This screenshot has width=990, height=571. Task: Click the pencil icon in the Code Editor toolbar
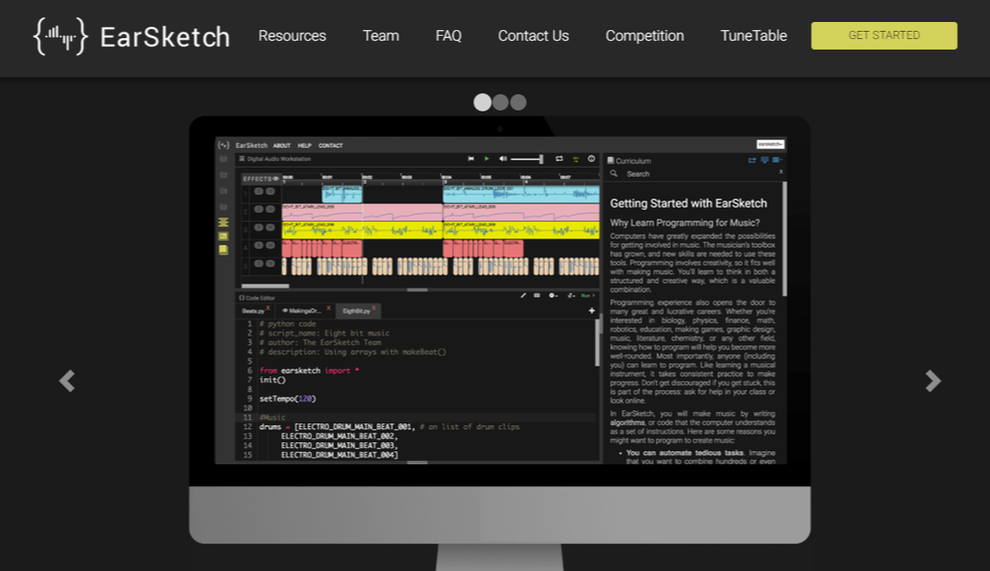tap(523, 296)
